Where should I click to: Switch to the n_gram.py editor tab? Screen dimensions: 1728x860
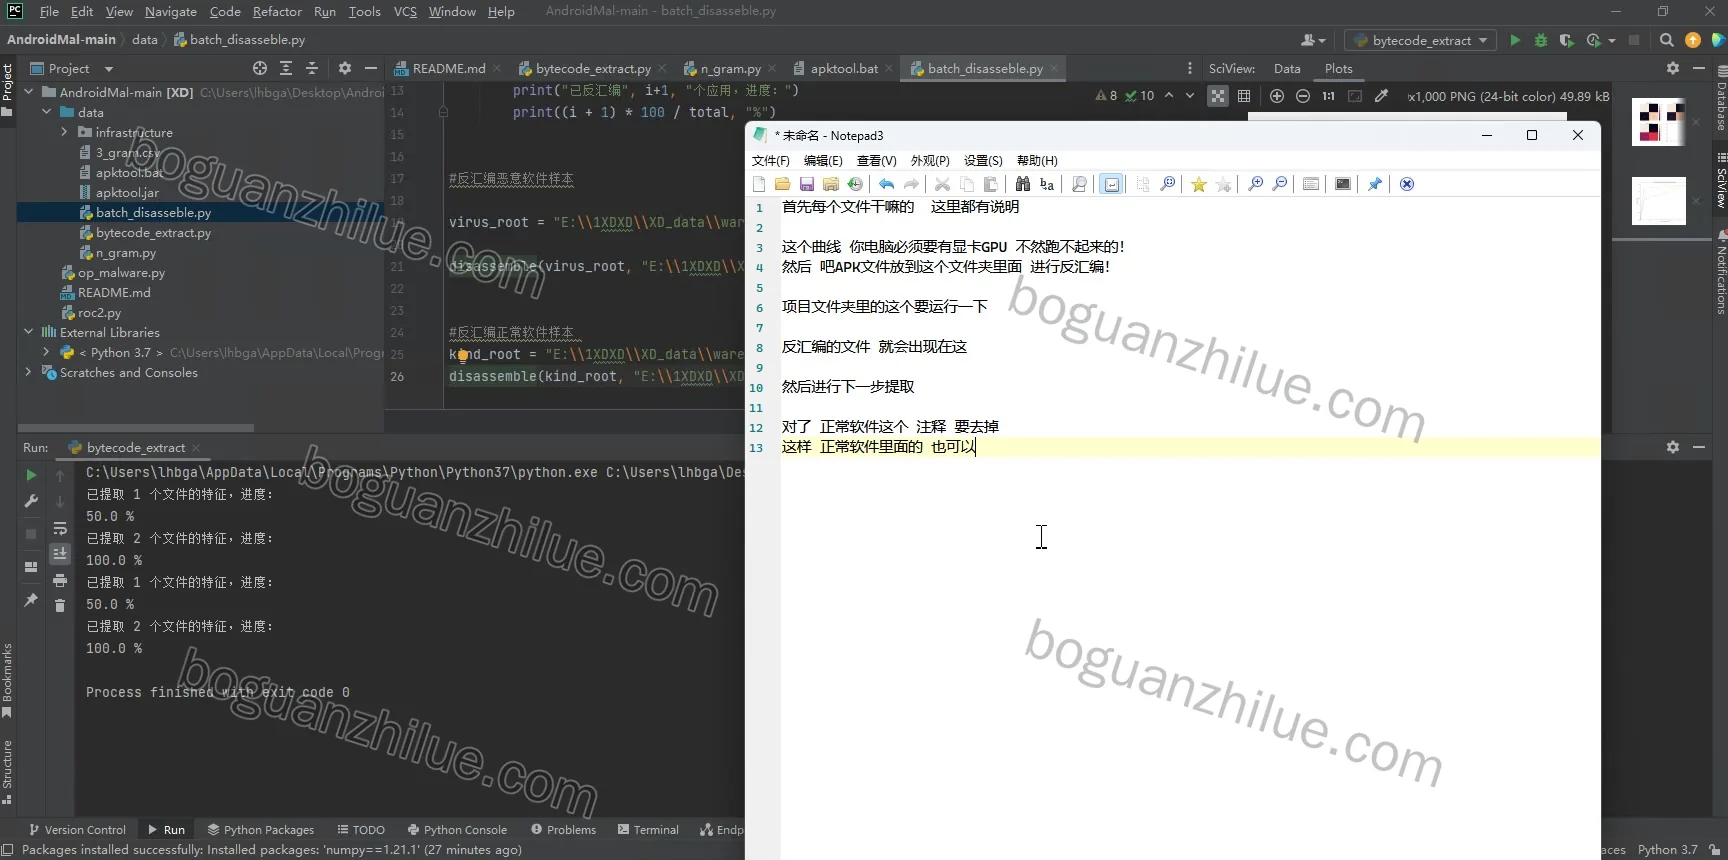730,69
